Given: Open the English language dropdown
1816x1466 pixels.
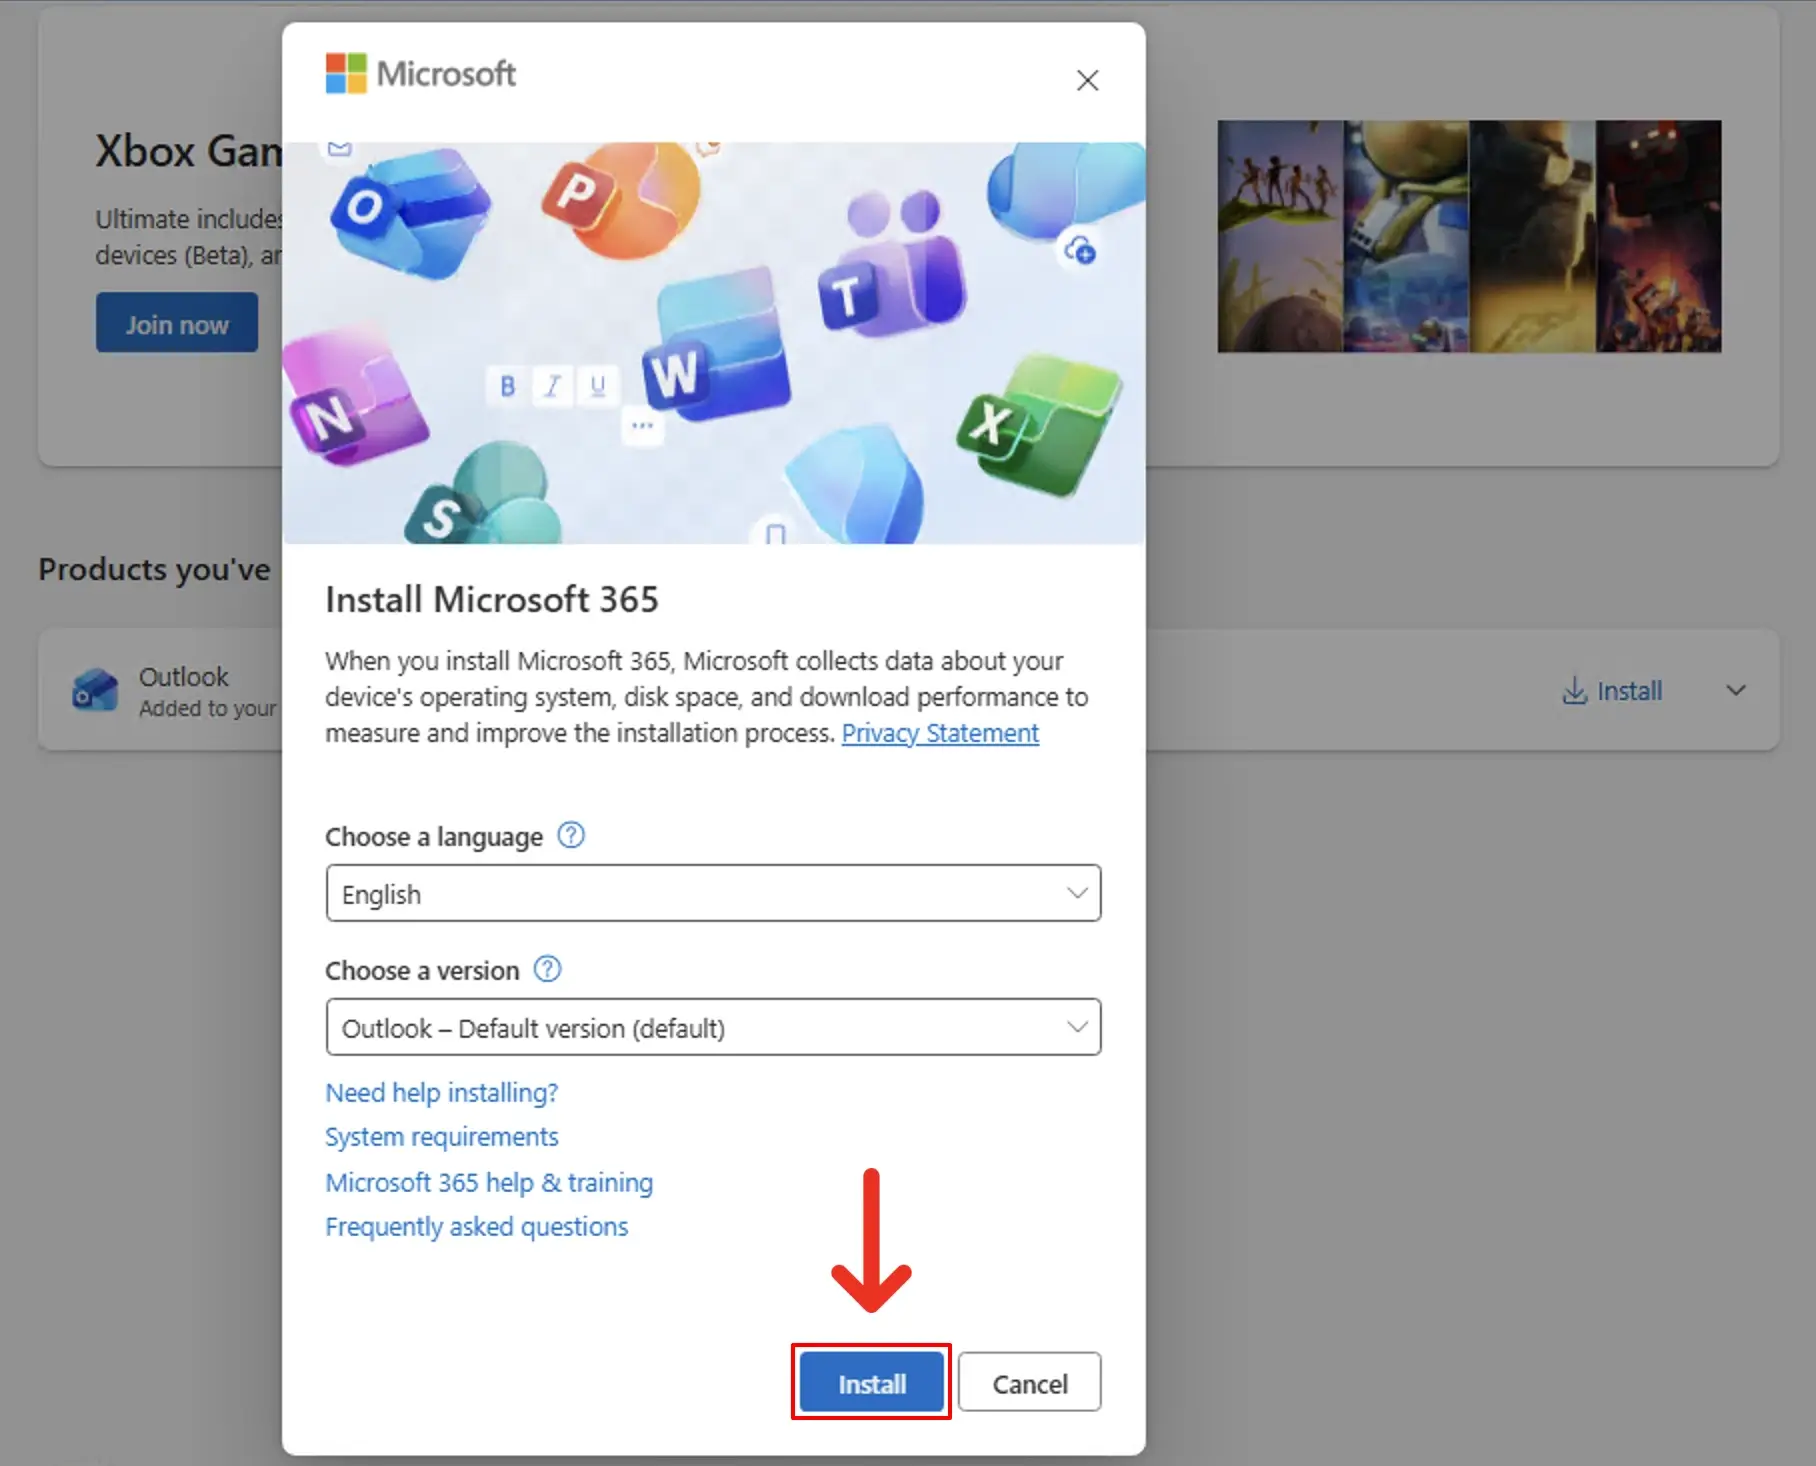Looking at the screenshot, I should [x=713, y=893].
